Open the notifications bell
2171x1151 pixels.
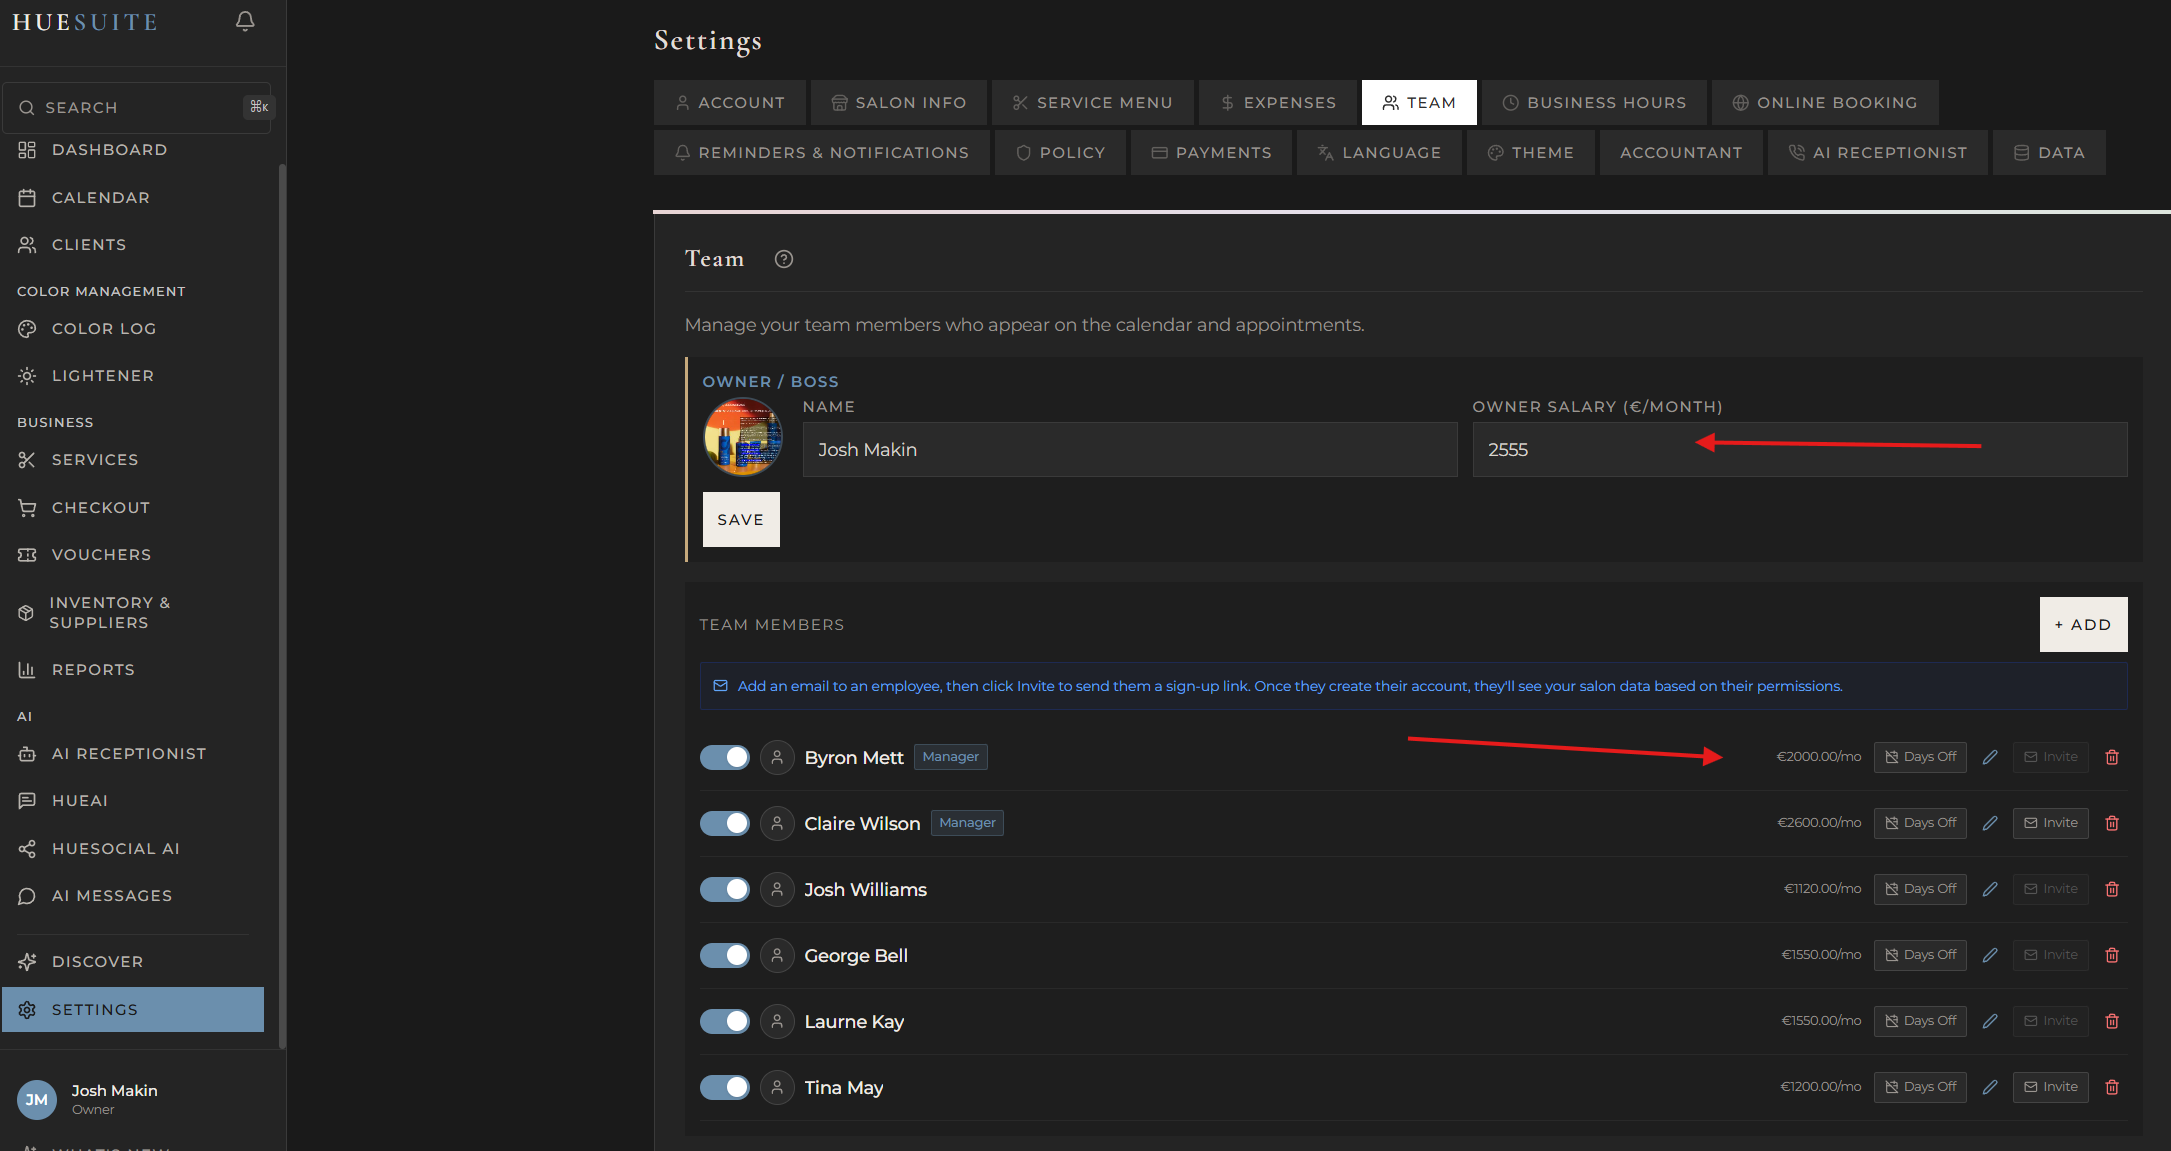click(244, 21)
